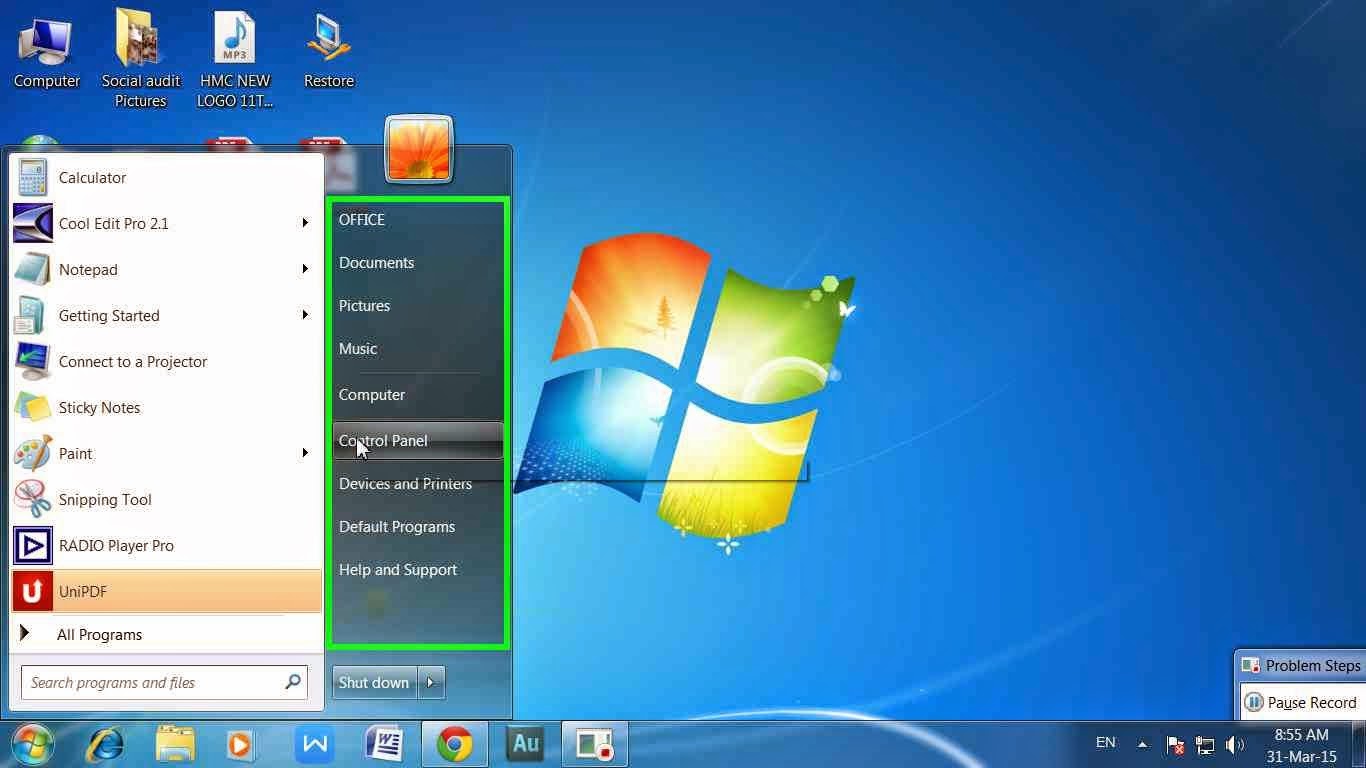This screenshot has height=768, width=1366.
Task: Click the Start orb button
Action: [x=34, y=744]
